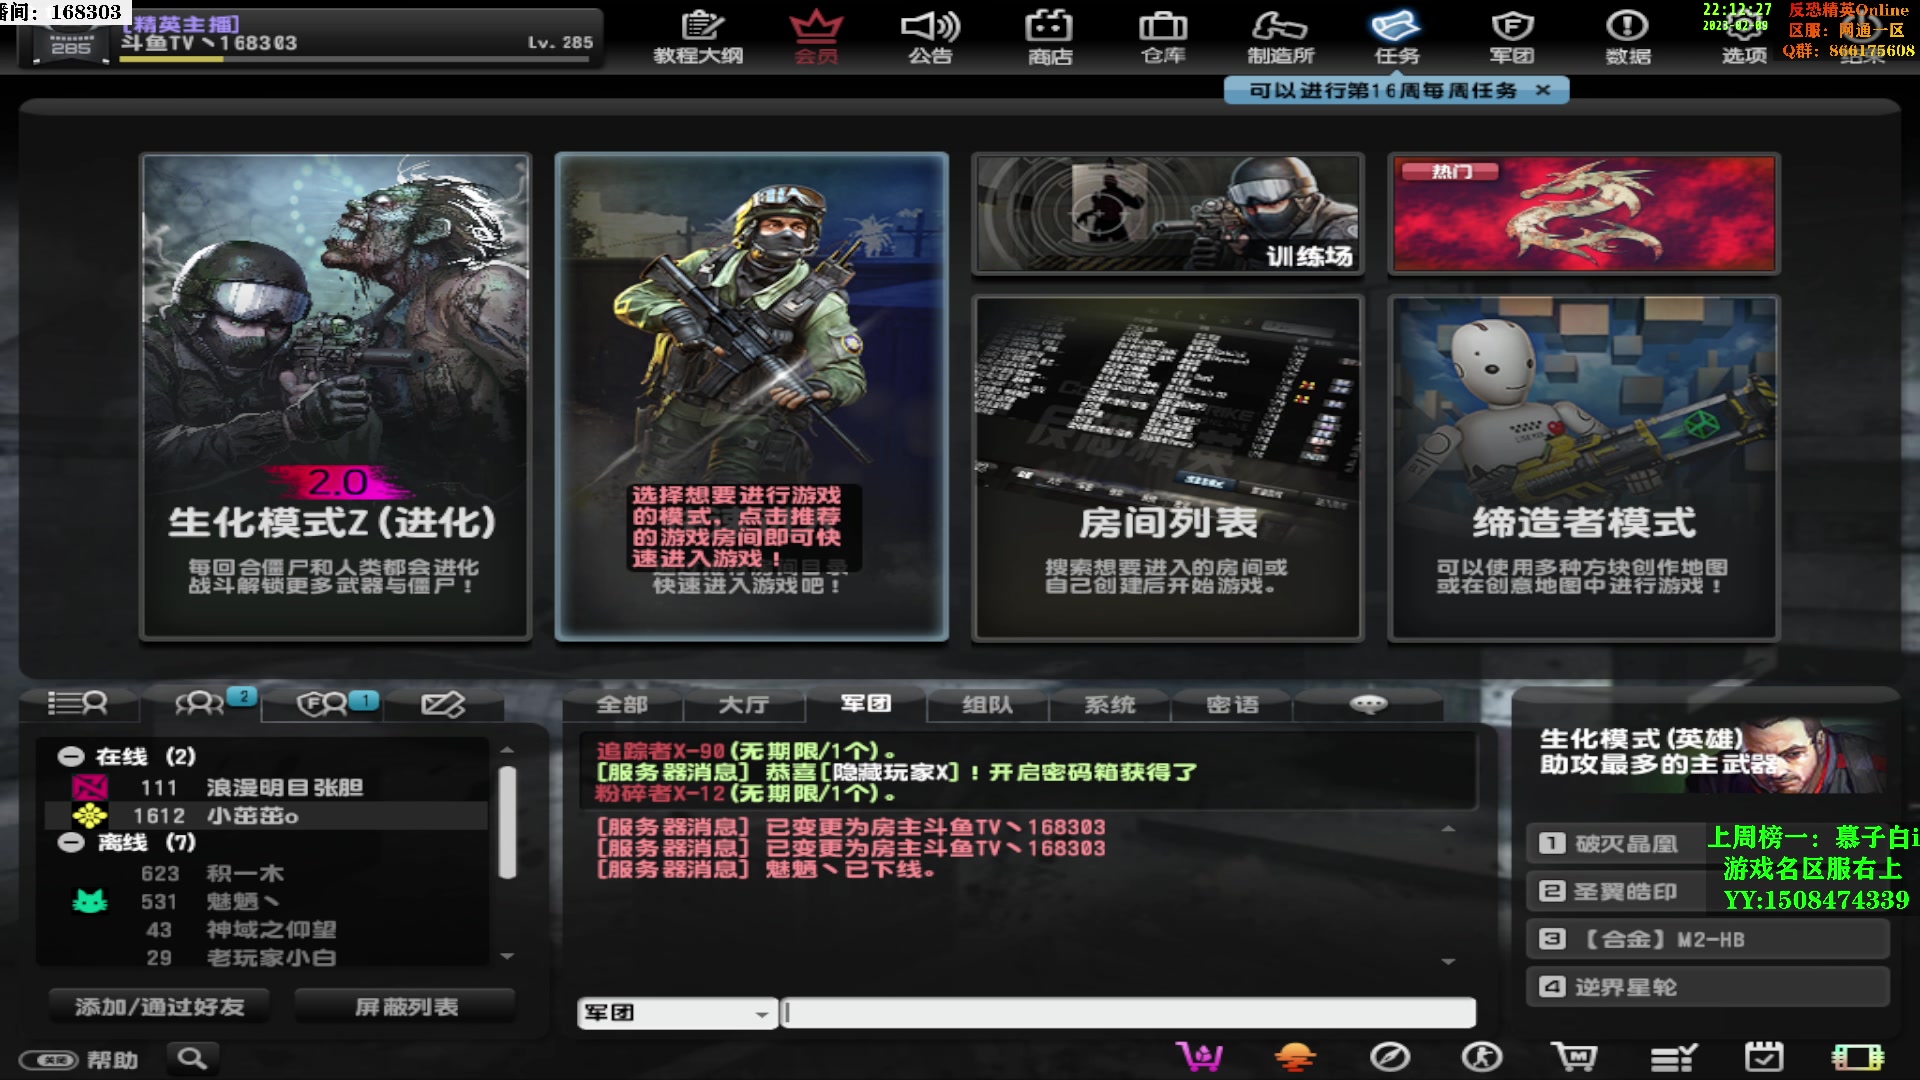The width and height of the screenshot is (1920, 1080).
Task: Select the 生化模式Z (进化) mode card
Action: [335, 396]
